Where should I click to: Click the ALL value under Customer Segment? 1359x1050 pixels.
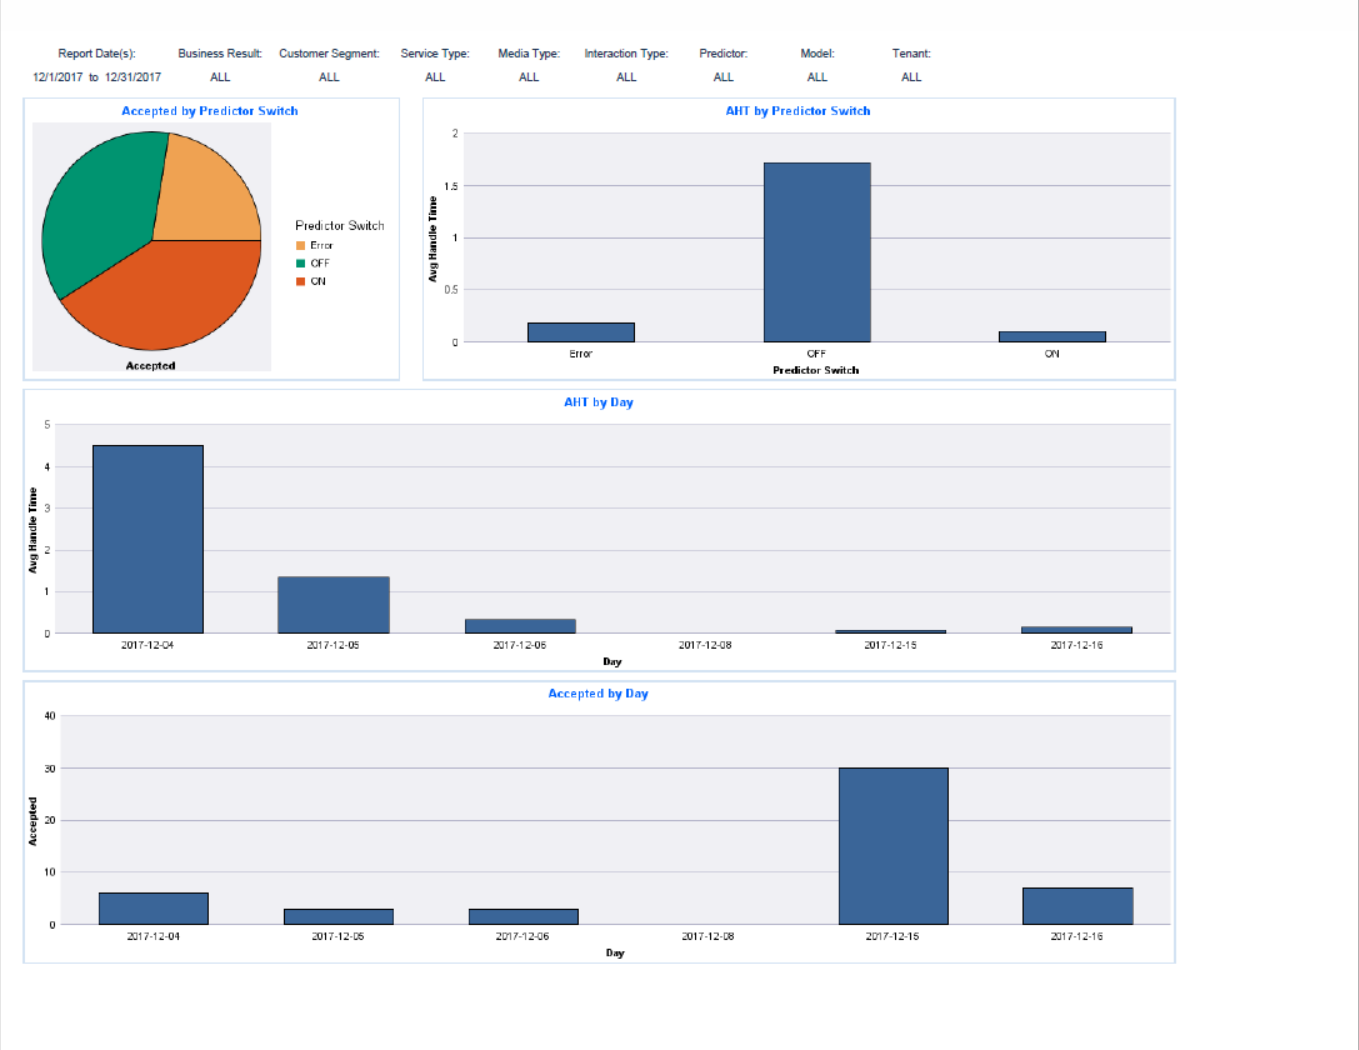[x=329, y=77]
